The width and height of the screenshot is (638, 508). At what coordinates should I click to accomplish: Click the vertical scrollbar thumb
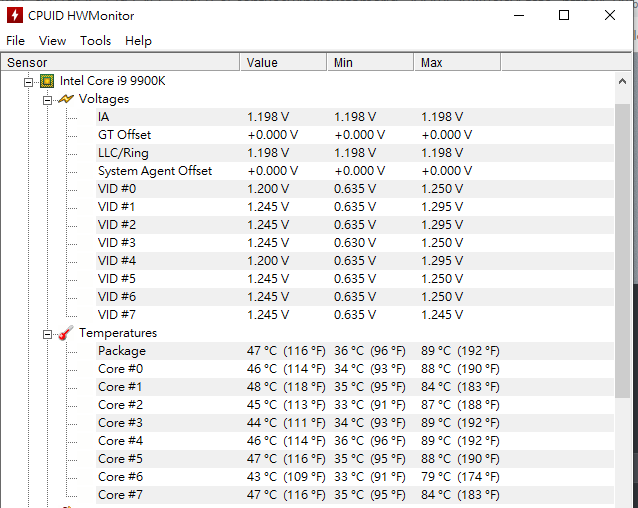pyautogui.click(x=622, y=251)
